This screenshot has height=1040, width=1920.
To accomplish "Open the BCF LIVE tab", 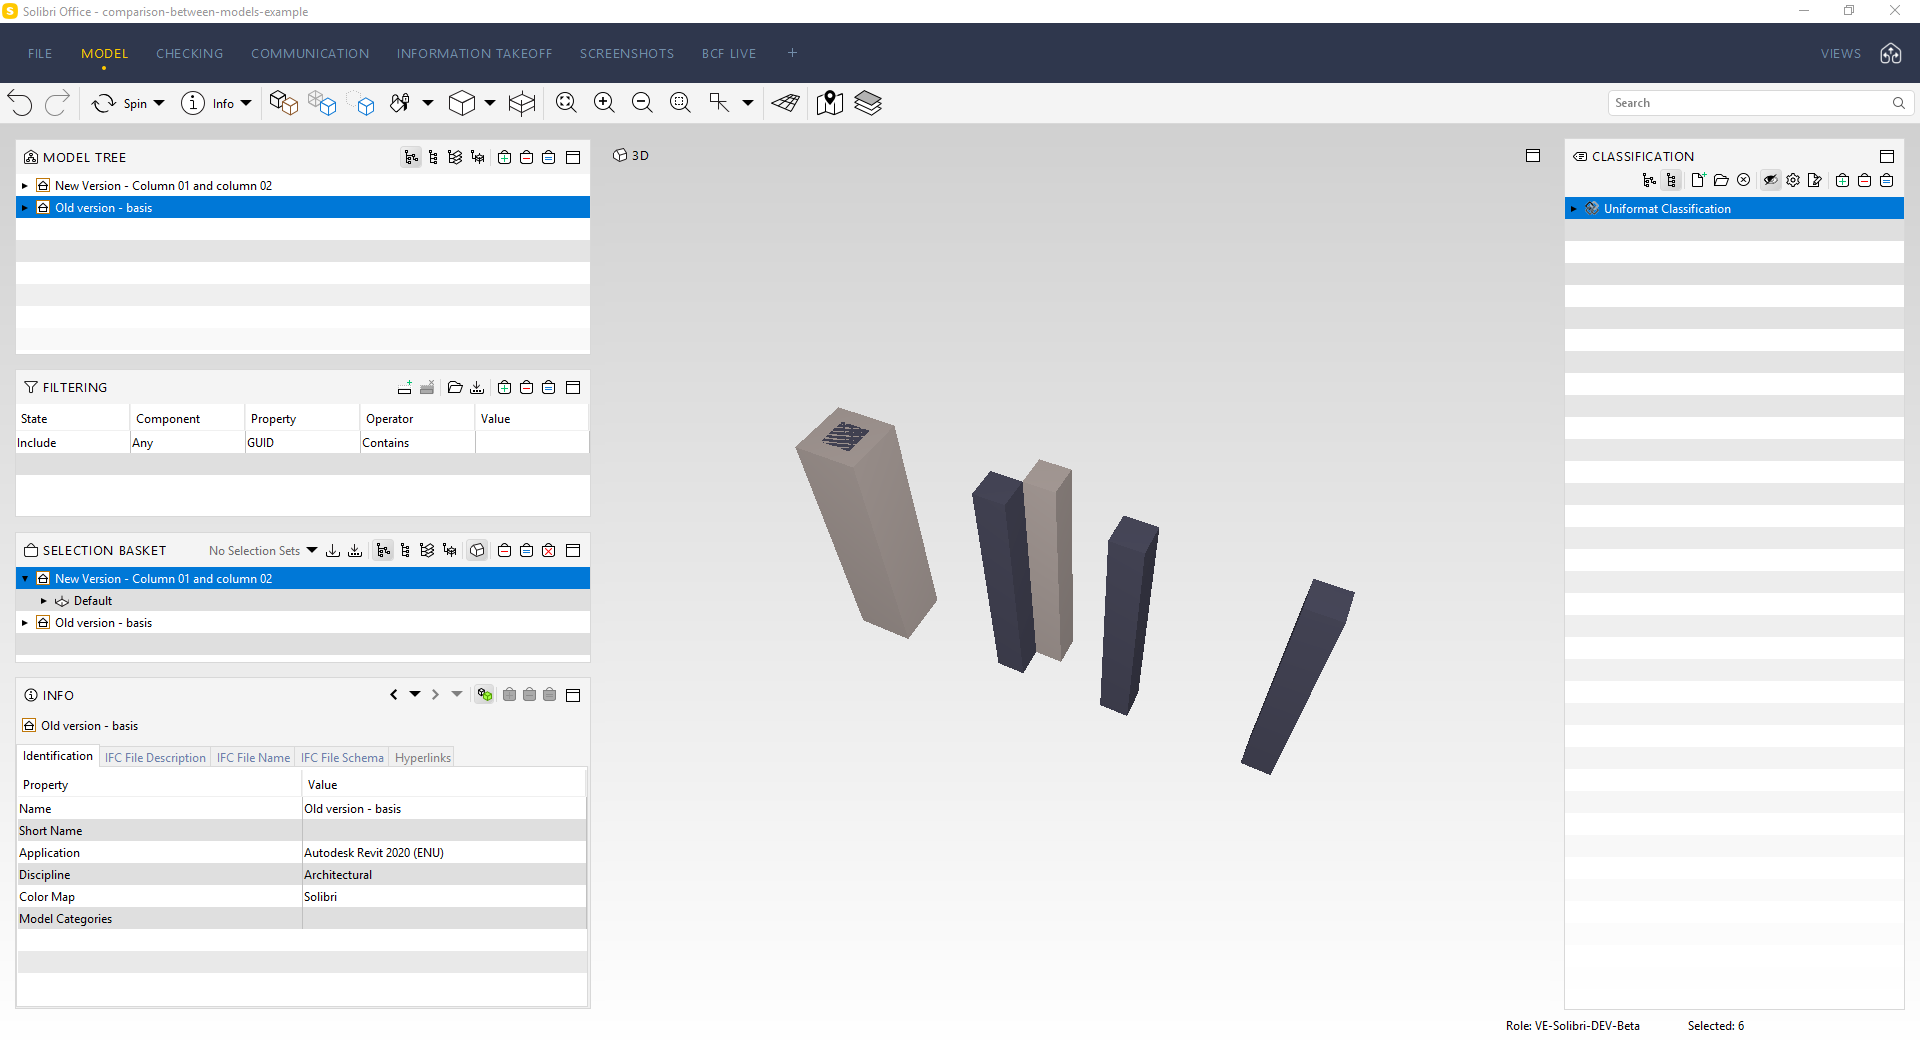I will click(729, 54).
